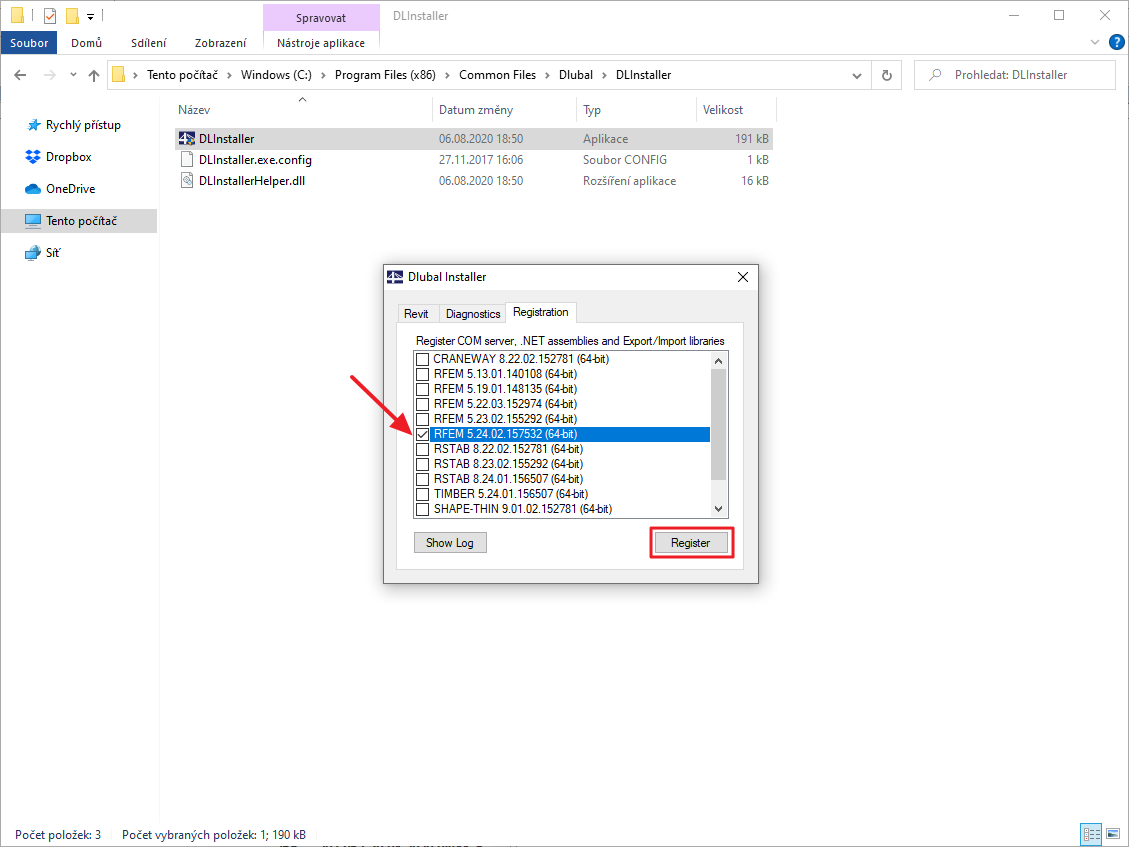This screenshot has height=847, width=1129.
Task: Click the Forward navigation arrow
Action: (x=49, y=75)
